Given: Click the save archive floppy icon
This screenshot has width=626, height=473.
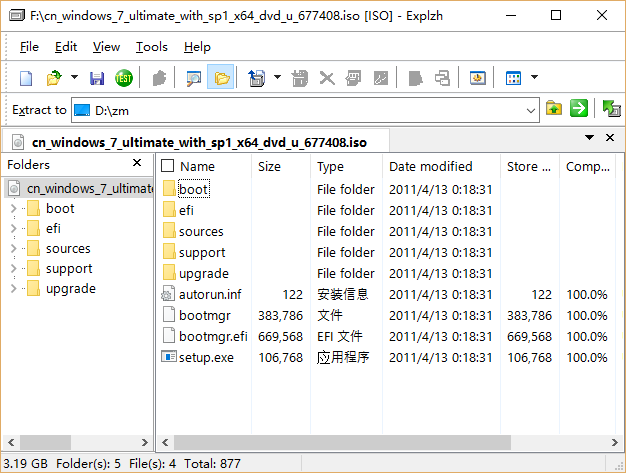Looking at the screenshot, I should click(x=97, y=78).
